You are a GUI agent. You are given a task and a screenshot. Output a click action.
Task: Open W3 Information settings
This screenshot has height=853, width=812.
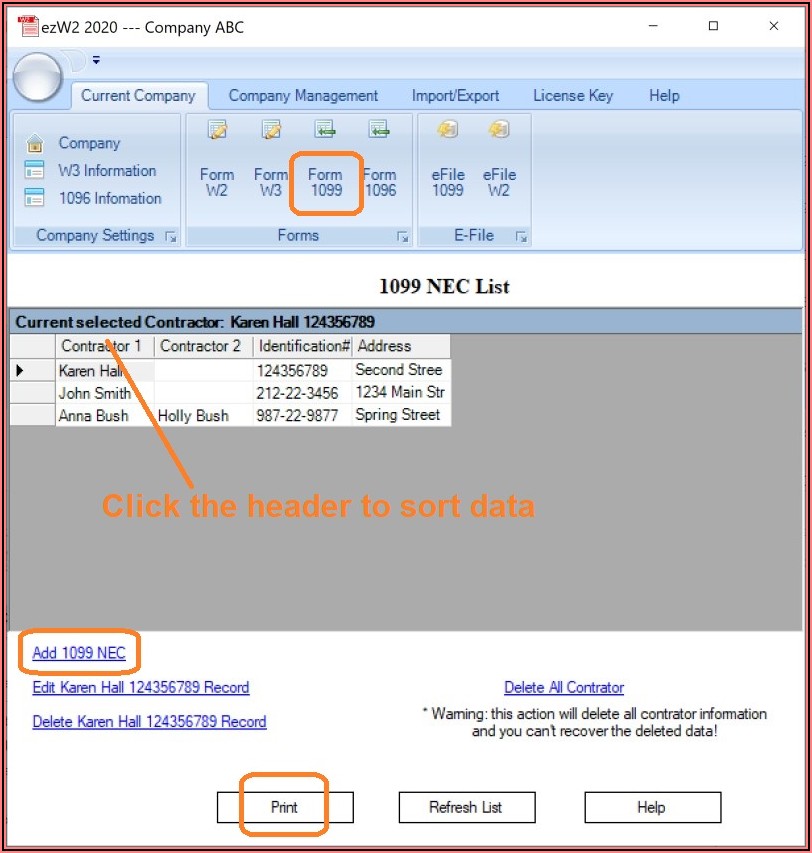[106, 171]
